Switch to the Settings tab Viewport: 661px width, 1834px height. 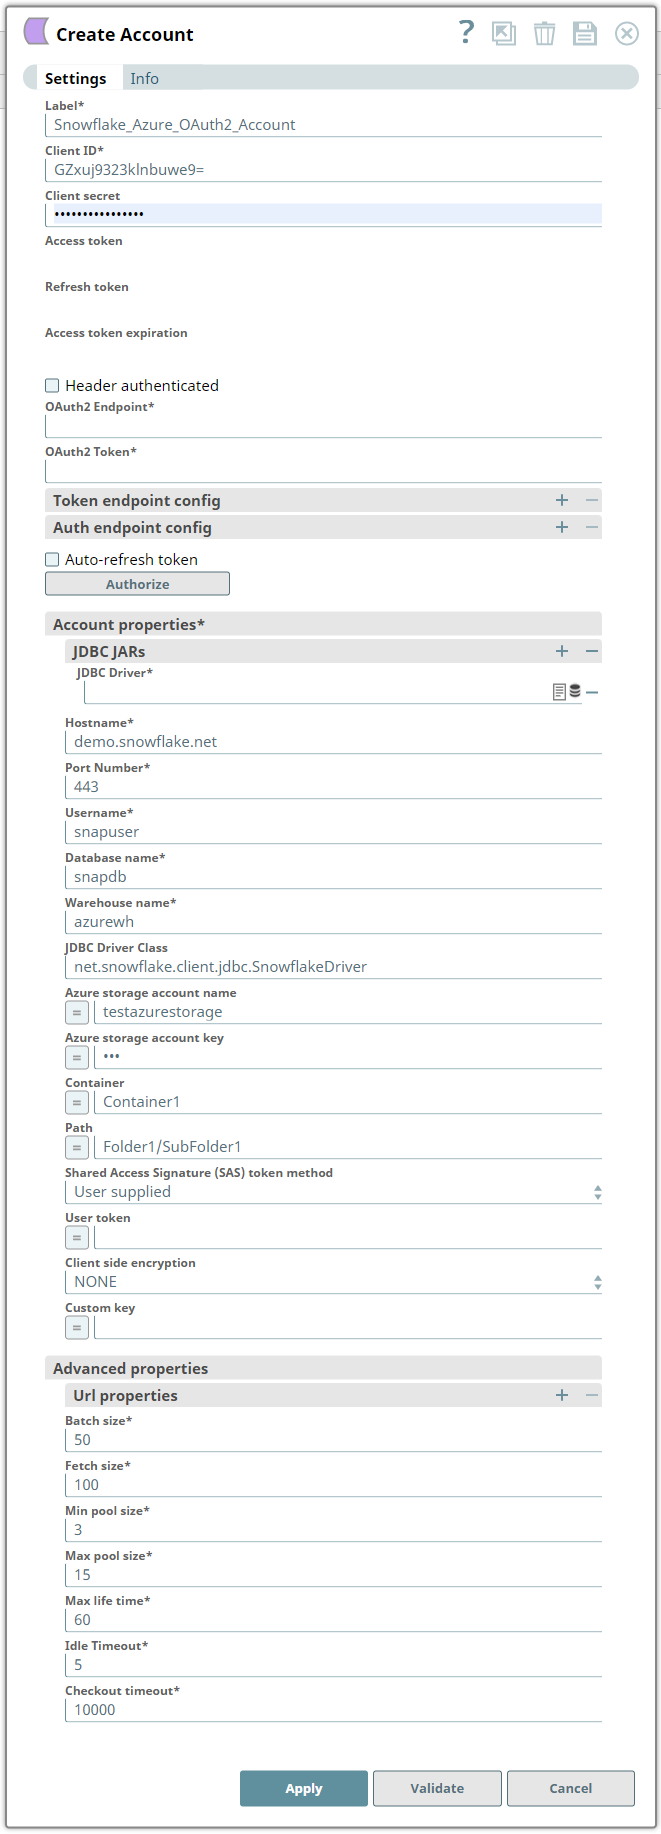[75, 78]
